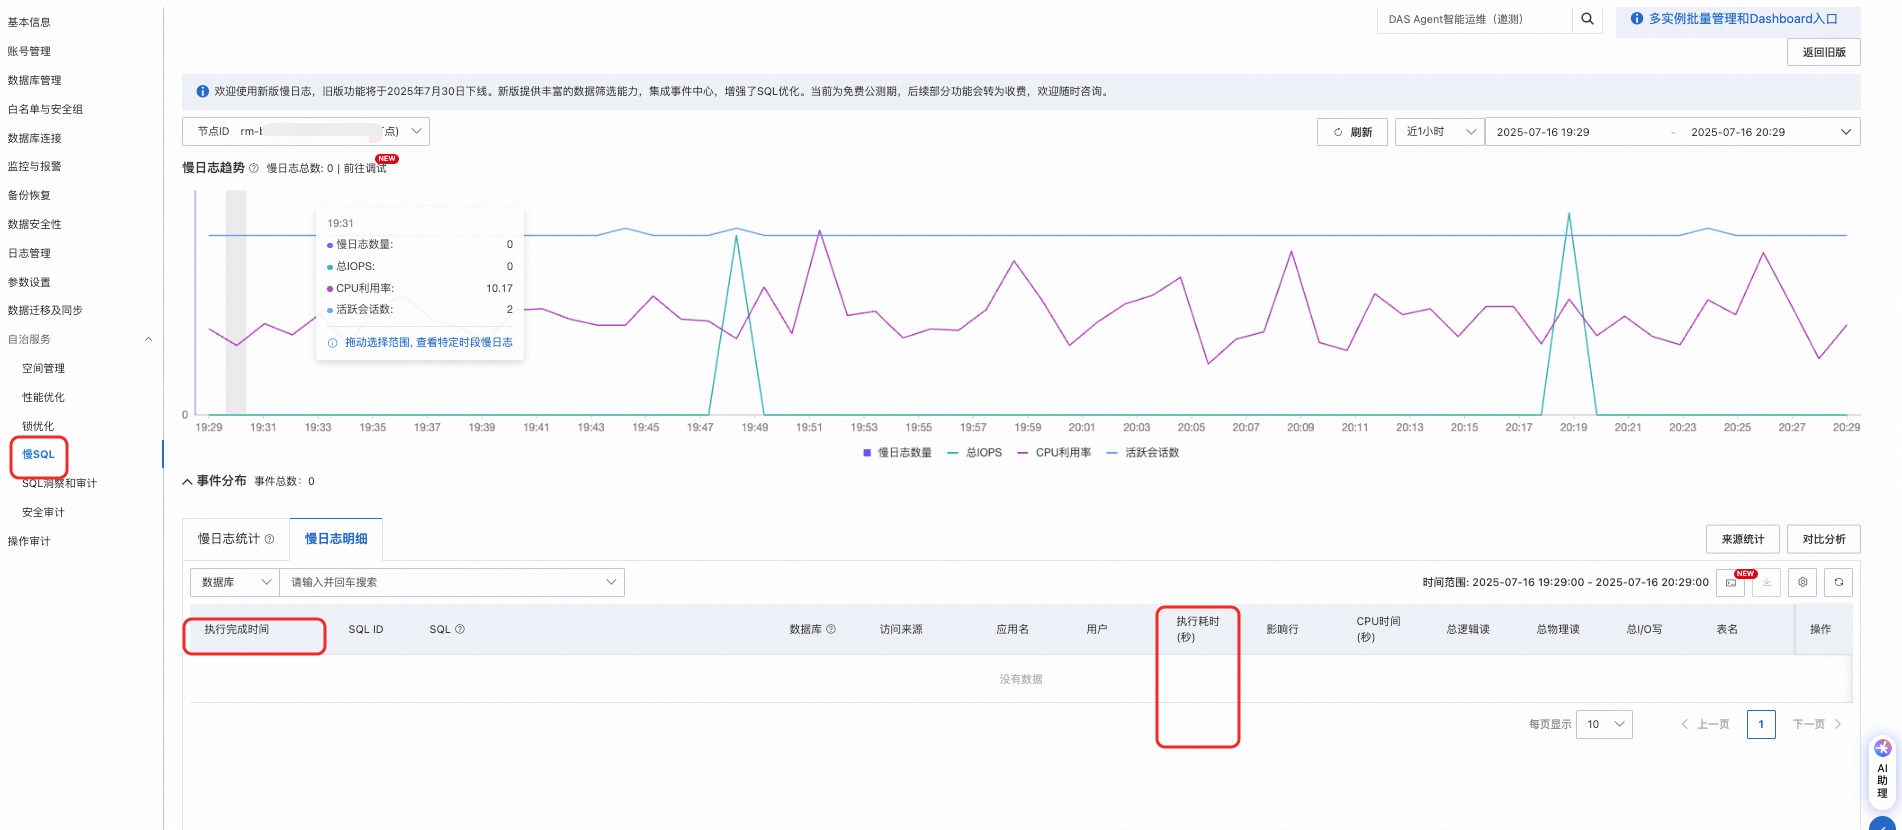Viewport: 1902px width, 830px height.
Task: Open the 近1小时 time range dropdown
Action: tap(1439, 132)
